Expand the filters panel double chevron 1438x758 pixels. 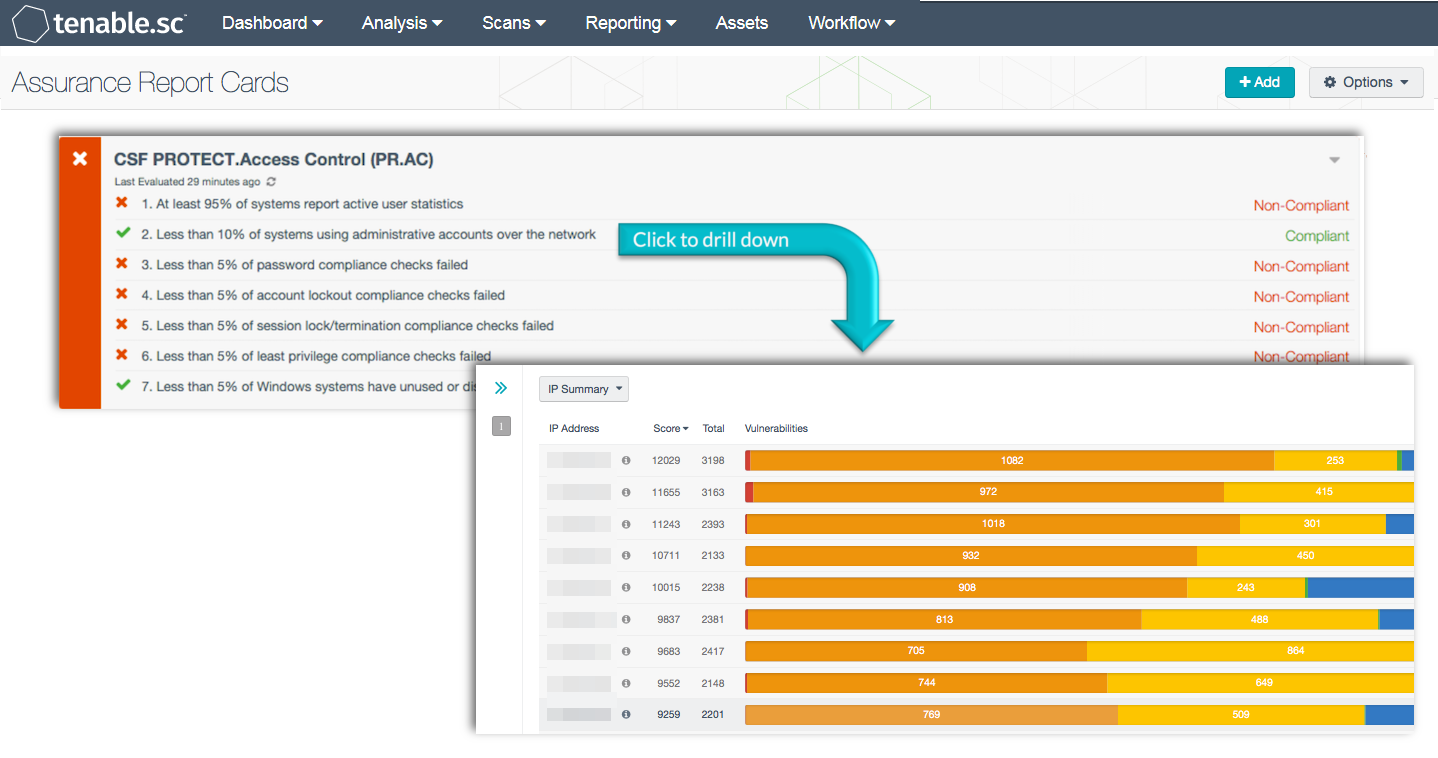(x=501, y=388)
